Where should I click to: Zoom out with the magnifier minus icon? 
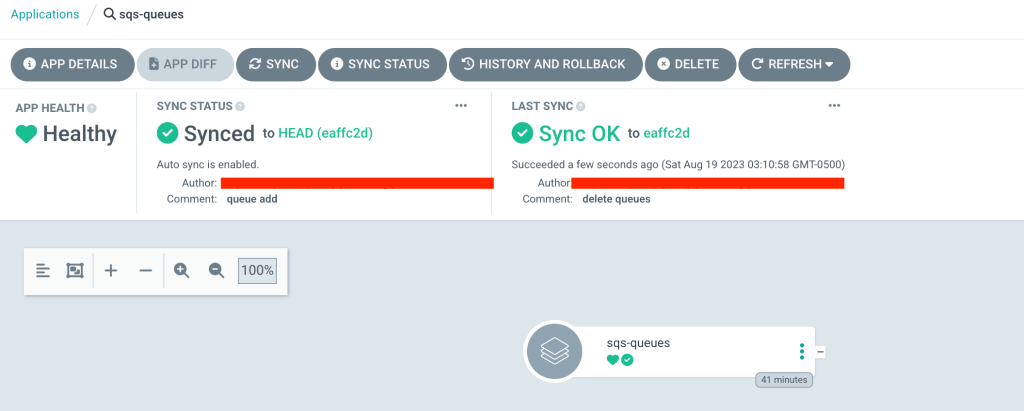pos(216,270)
